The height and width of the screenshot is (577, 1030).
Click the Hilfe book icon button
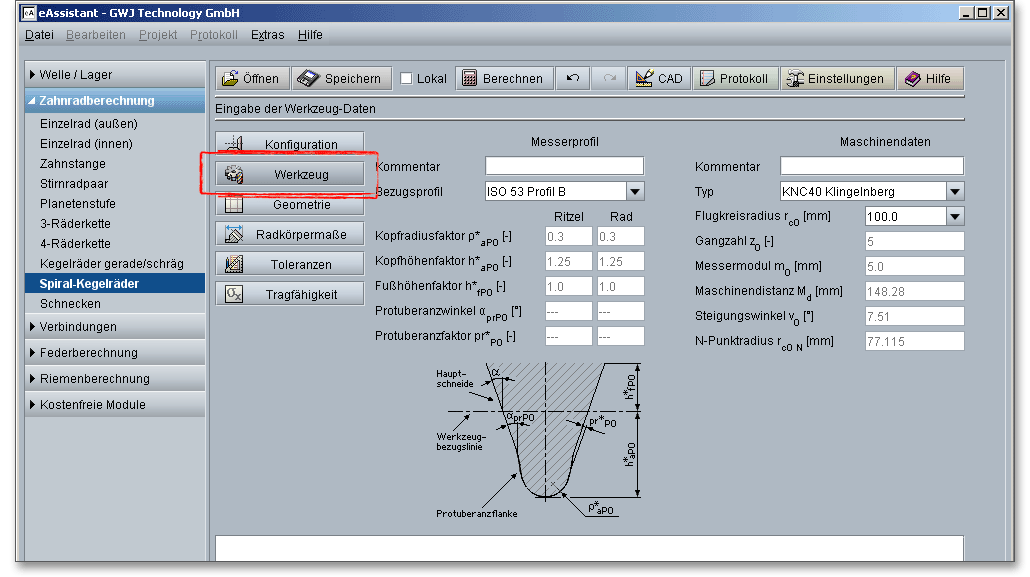(x=929, y=78)
